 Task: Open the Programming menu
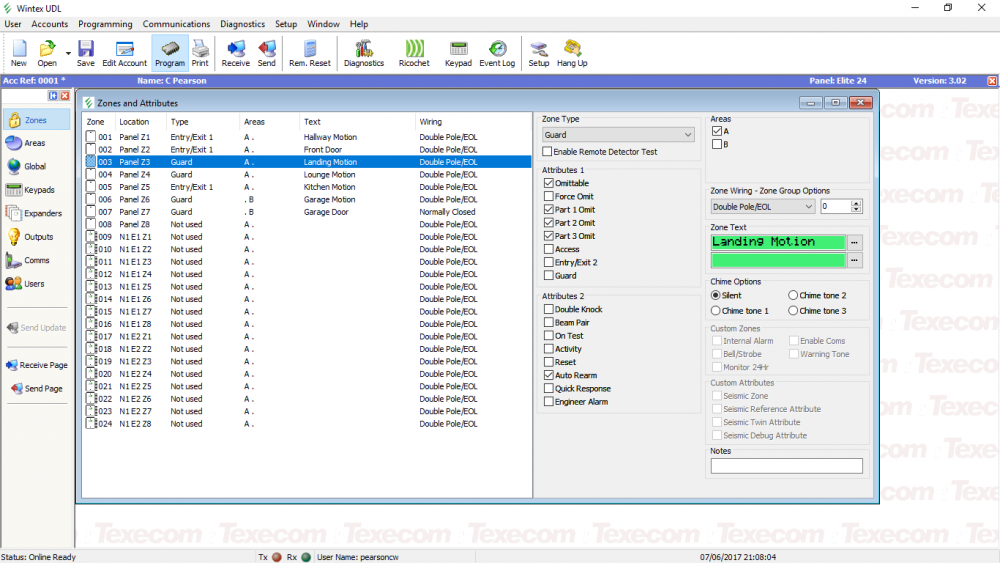tap(105, 24)
